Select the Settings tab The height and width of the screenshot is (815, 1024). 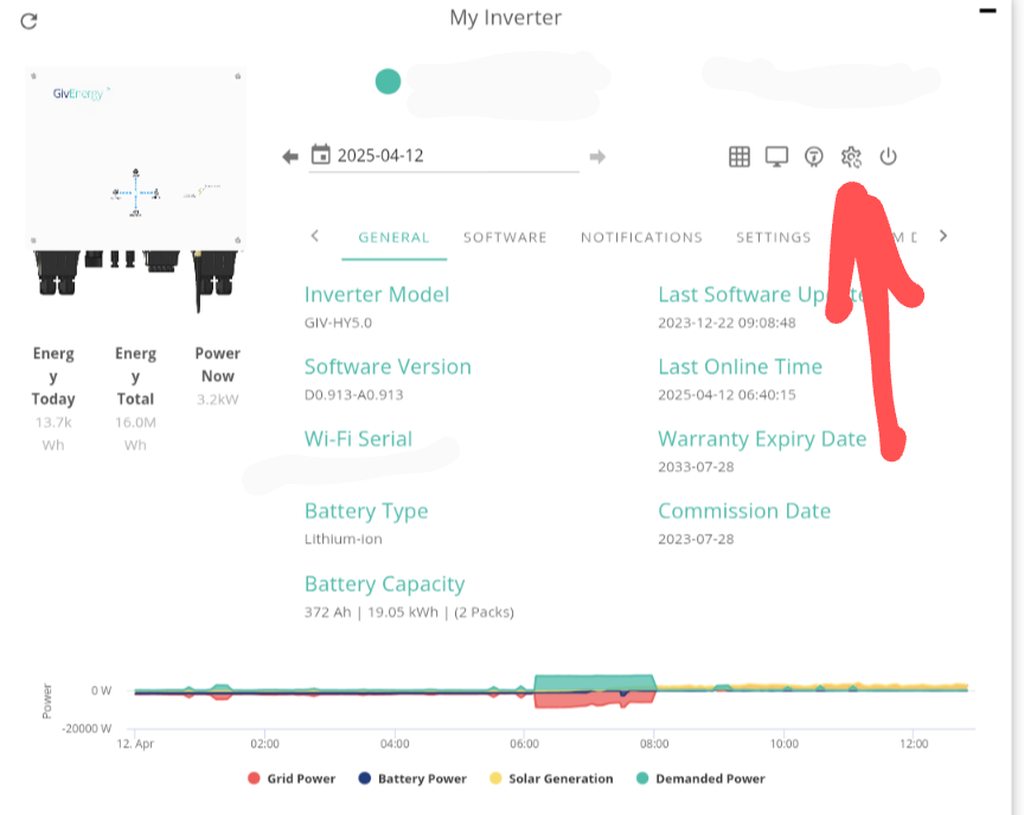[773, 237]
